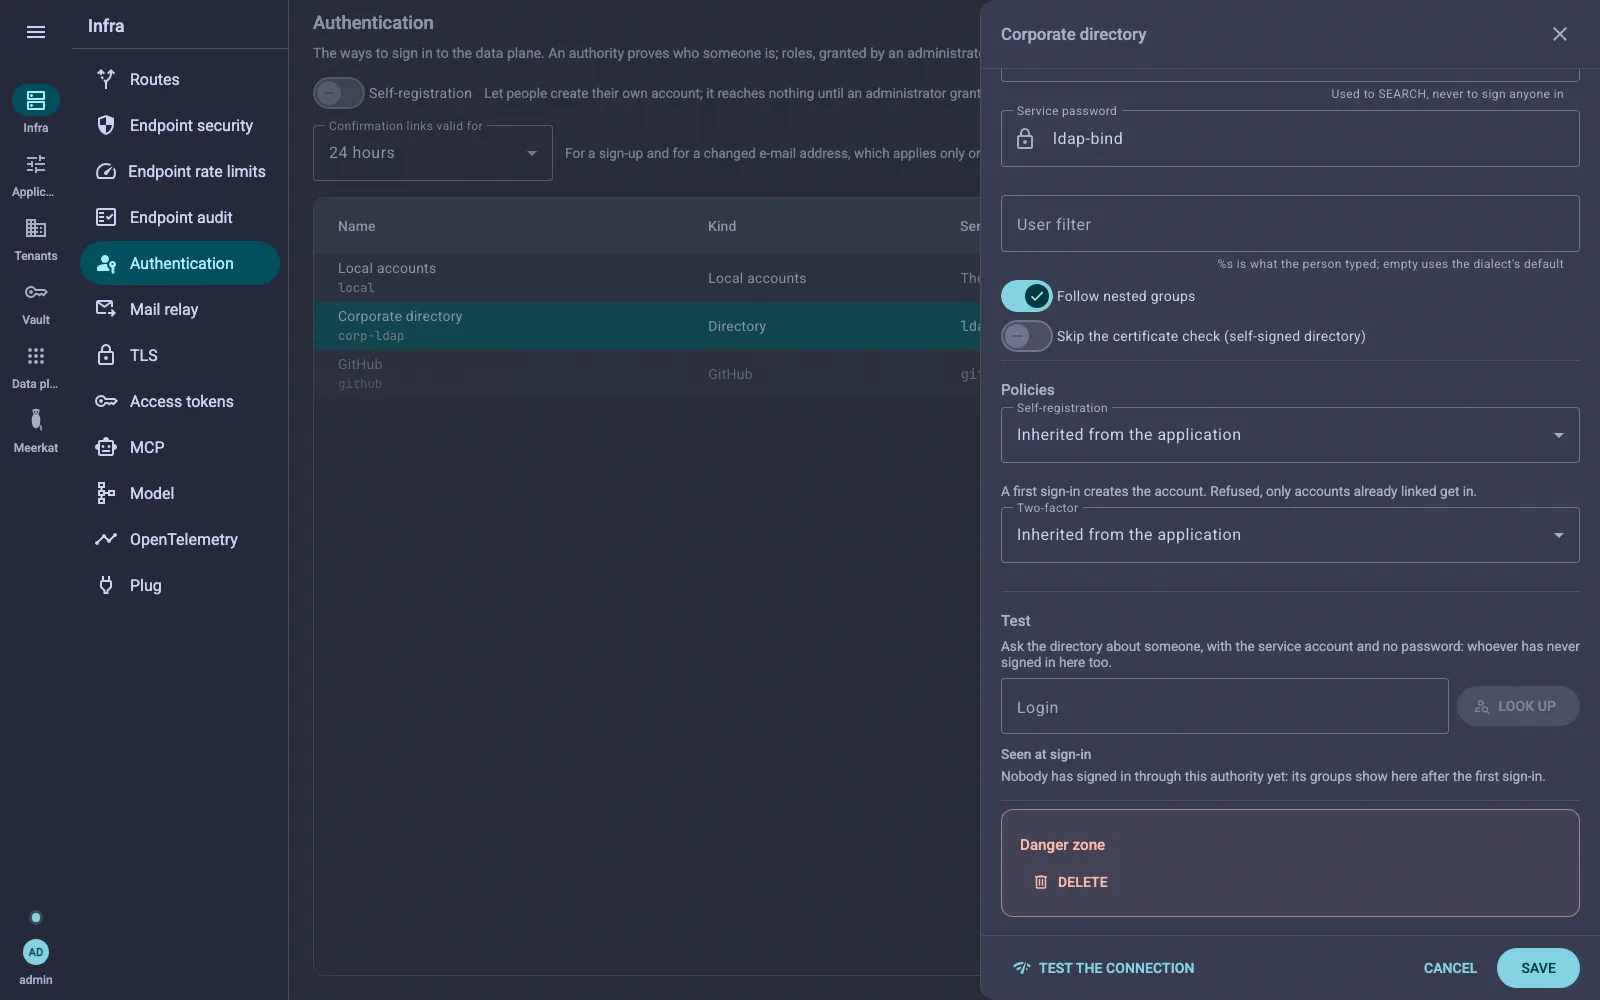This screenshot has width=1600, height=1000.
Task: Click the Look up button
Action: [x=1518, y=706]
